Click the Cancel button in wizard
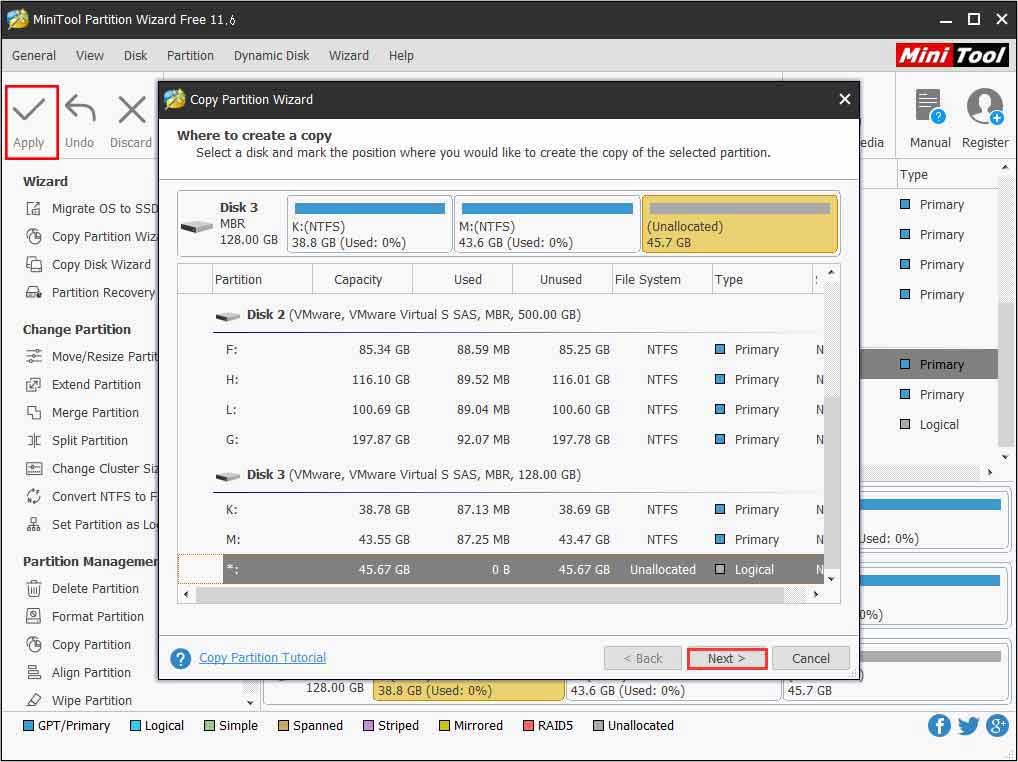 coord(811,658)
